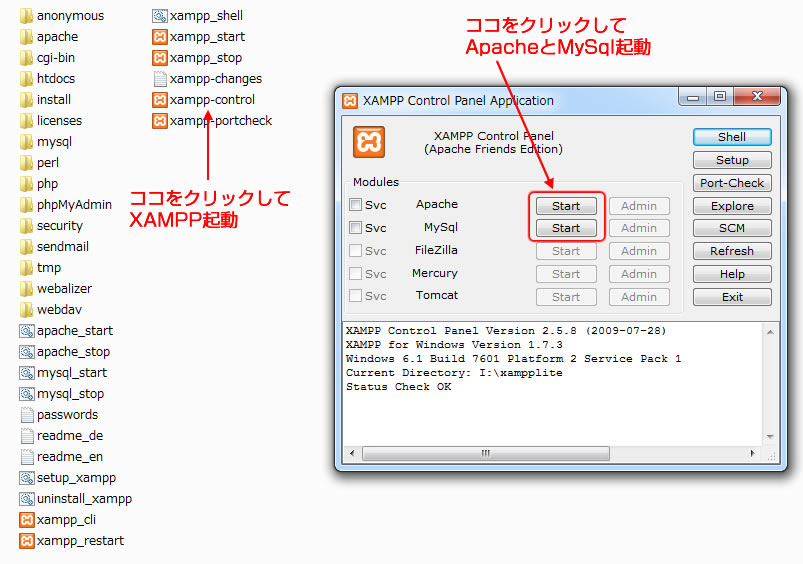Select the webdav folder icon
The height and width of the screenshot is (564, 803).
pos(27,310)
